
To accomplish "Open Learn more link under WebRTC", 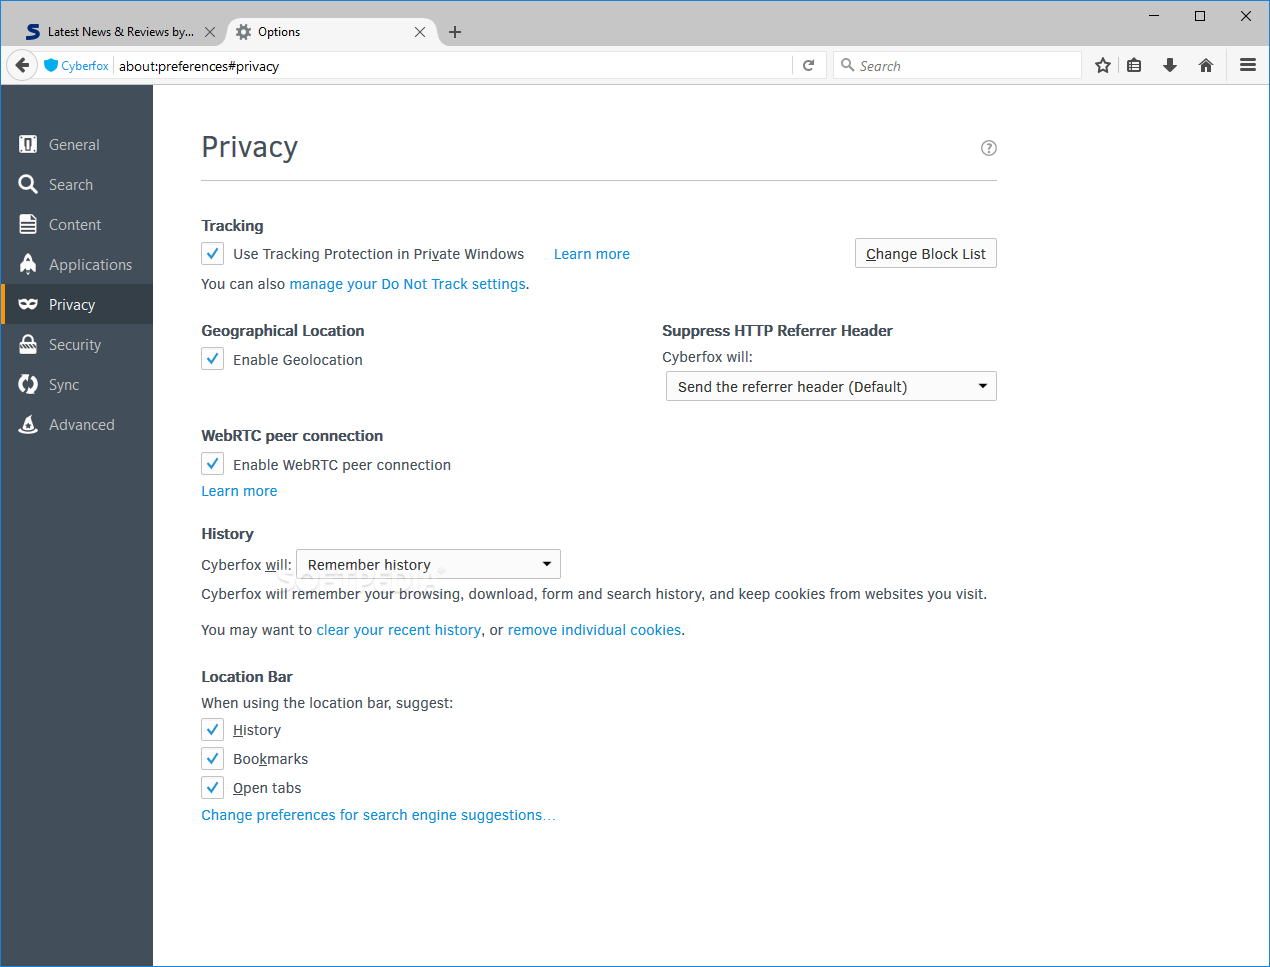I will [239, 491].
